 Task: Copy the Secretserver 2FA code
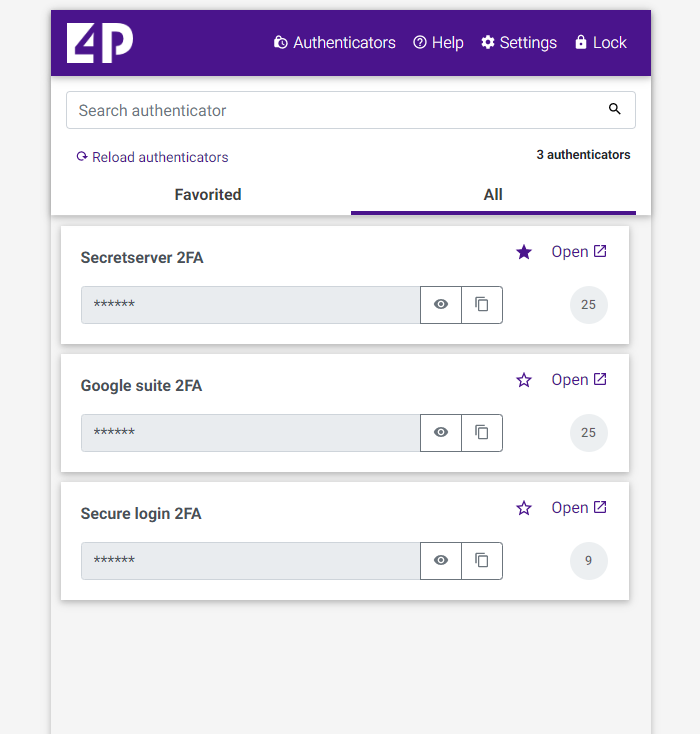[482, 305]
